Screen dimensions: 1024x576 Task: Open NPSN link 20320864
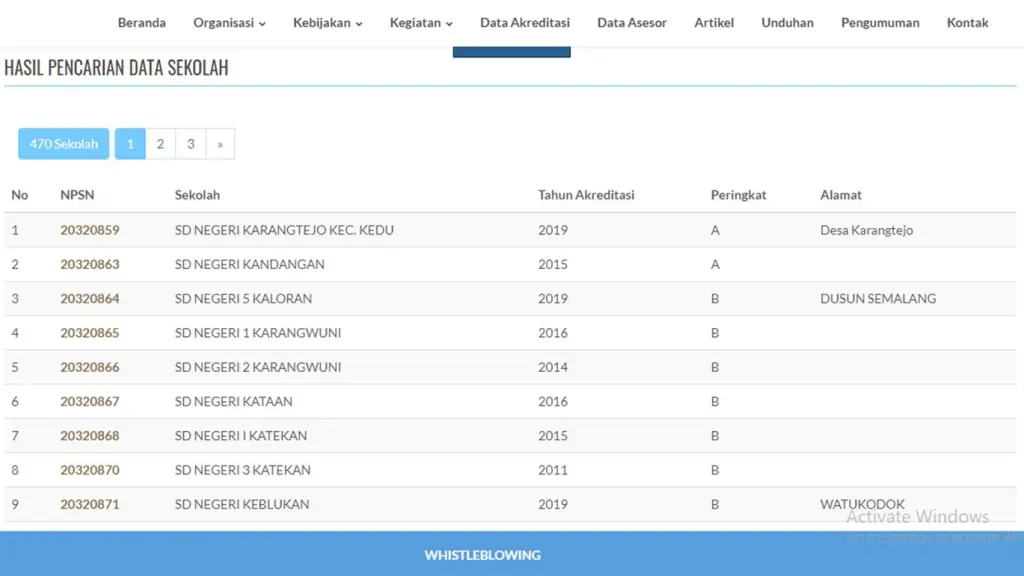[89, 298]
